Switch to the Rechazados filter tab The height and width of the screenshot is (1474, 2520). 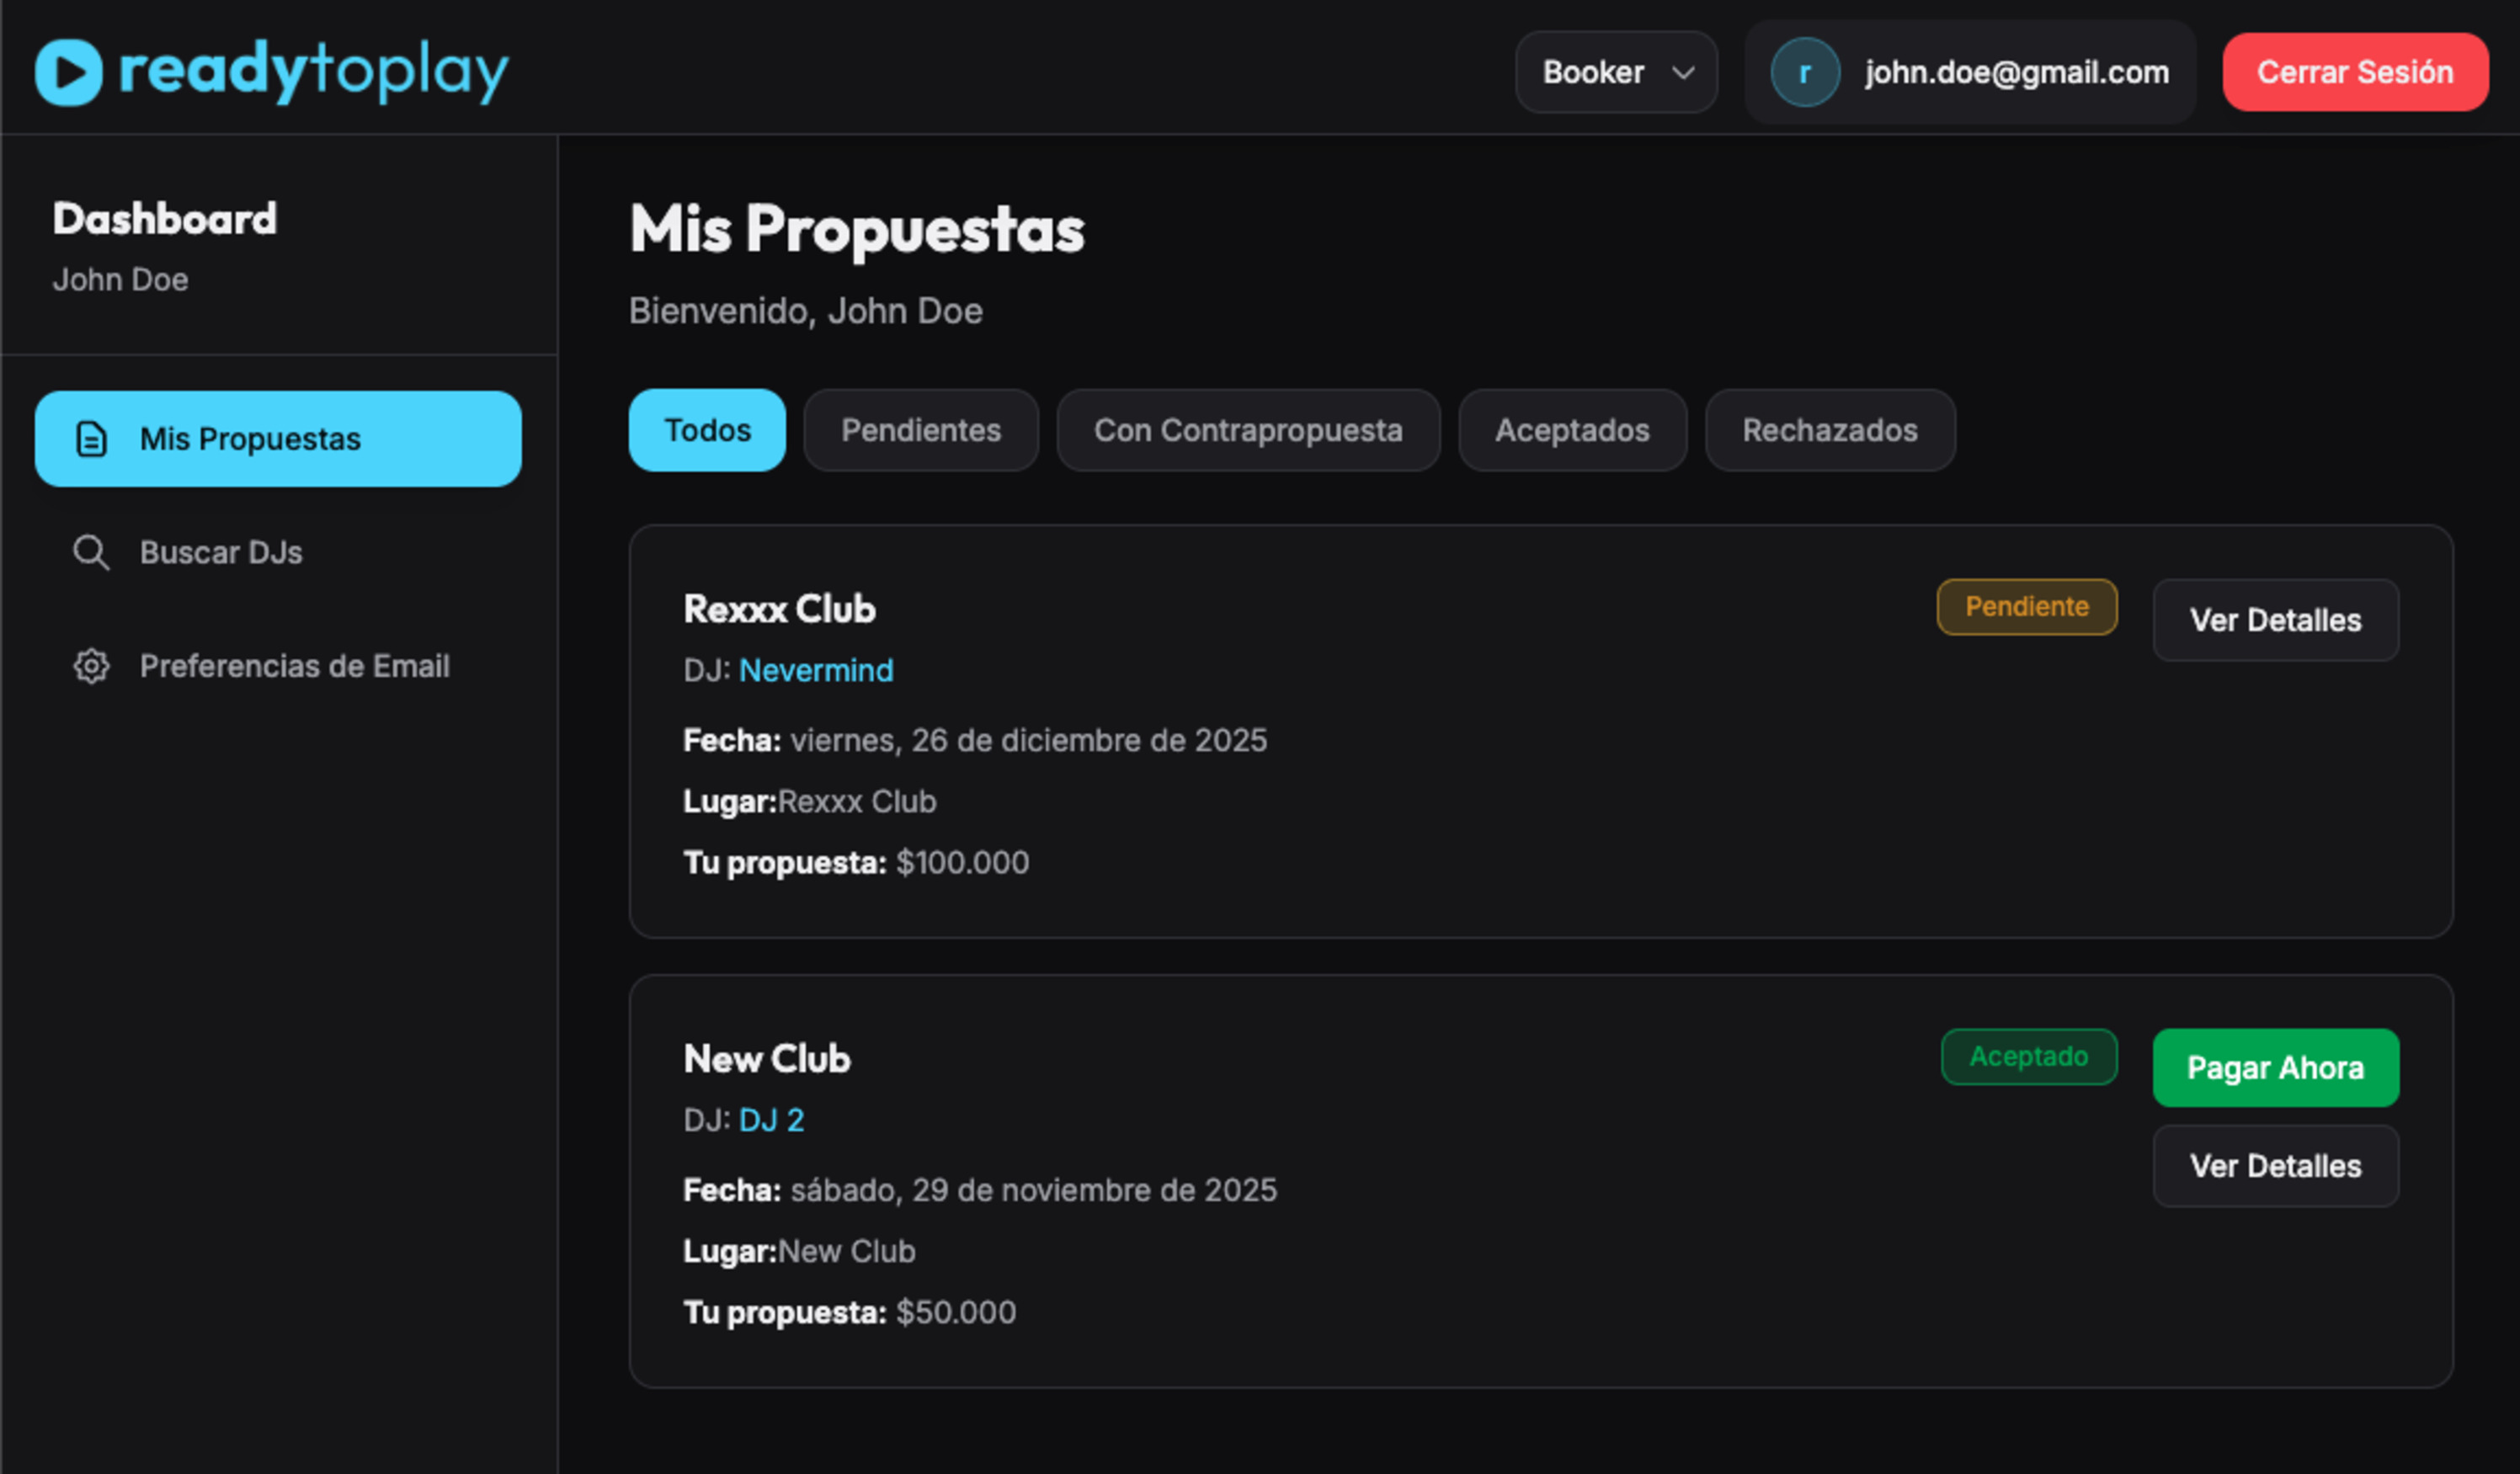[x=1830, y=430]
